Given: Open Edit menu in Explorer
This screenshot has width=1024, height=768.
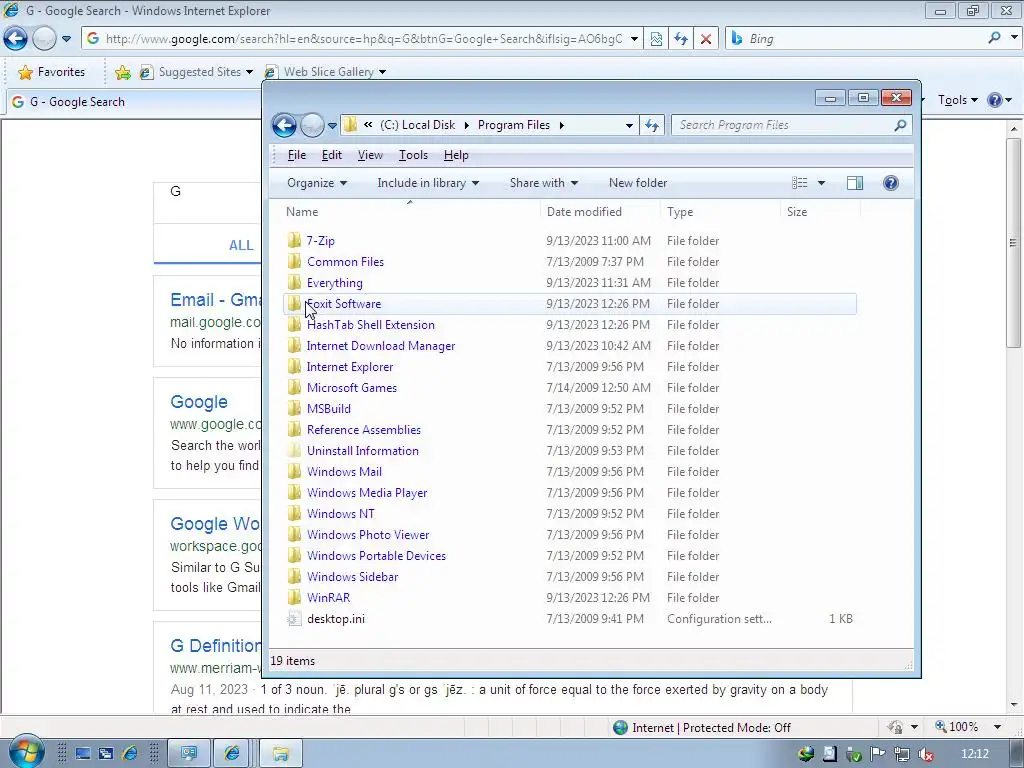Looking at the screenshot, I should point(332,155).
